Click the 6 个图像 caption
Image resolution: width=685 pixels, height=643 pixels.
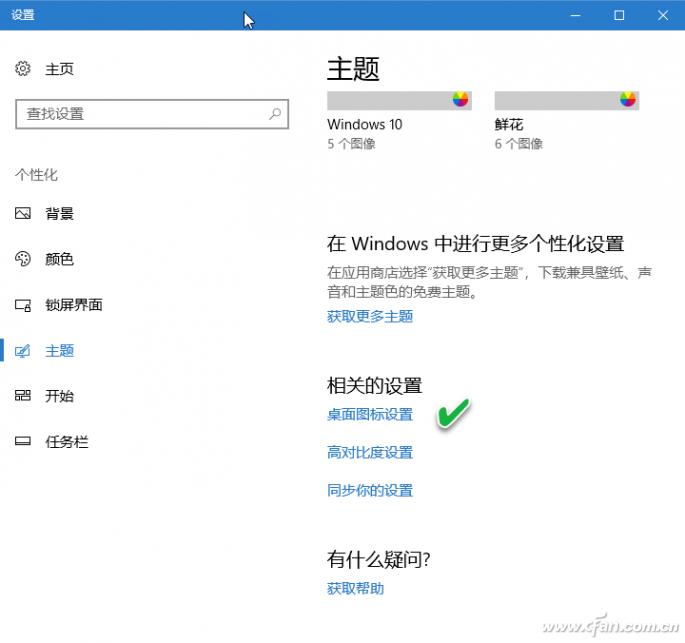tap(519, 144)
